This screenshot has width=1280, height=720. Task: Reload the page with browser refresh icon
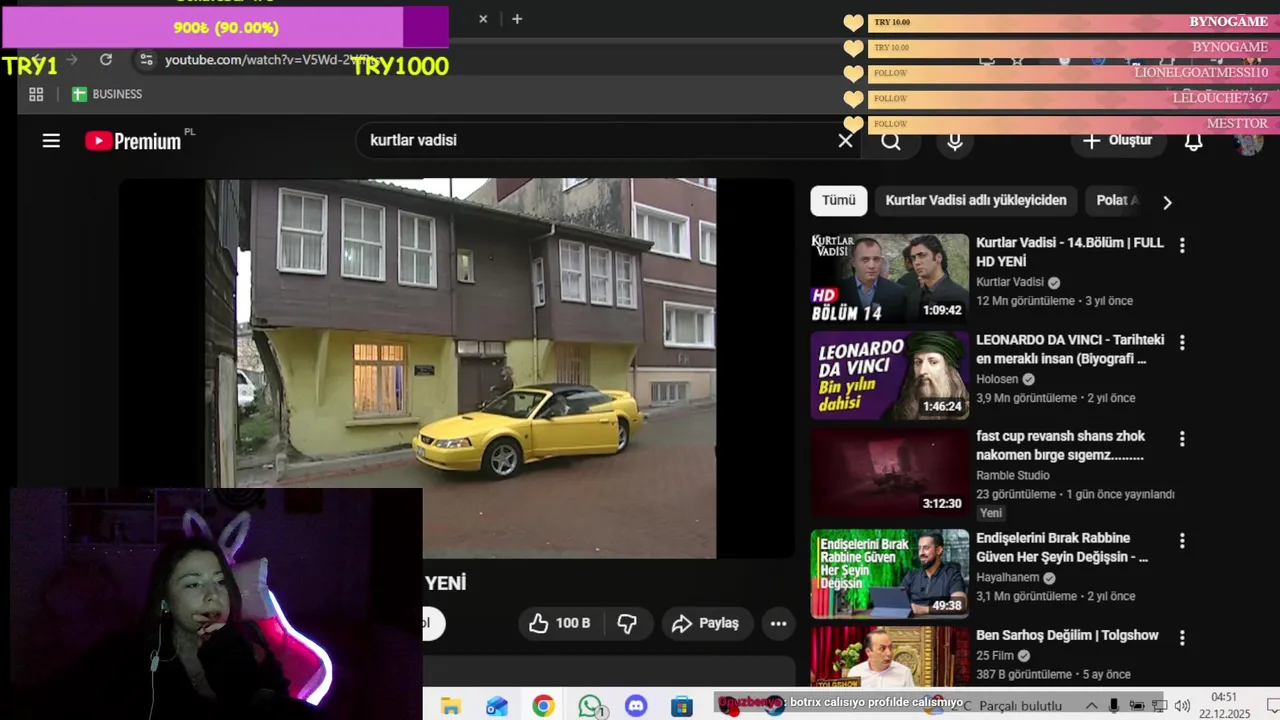click(x=106, y=60)
